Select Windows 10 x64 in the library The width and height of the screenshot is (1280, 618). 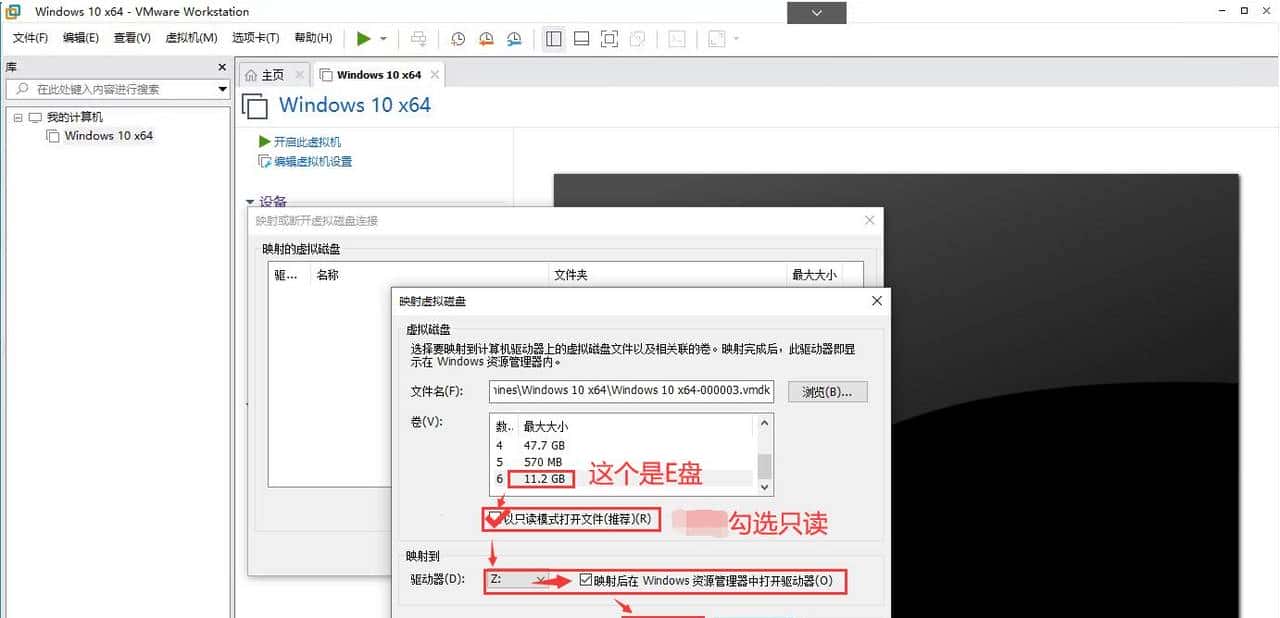[108, 135]
